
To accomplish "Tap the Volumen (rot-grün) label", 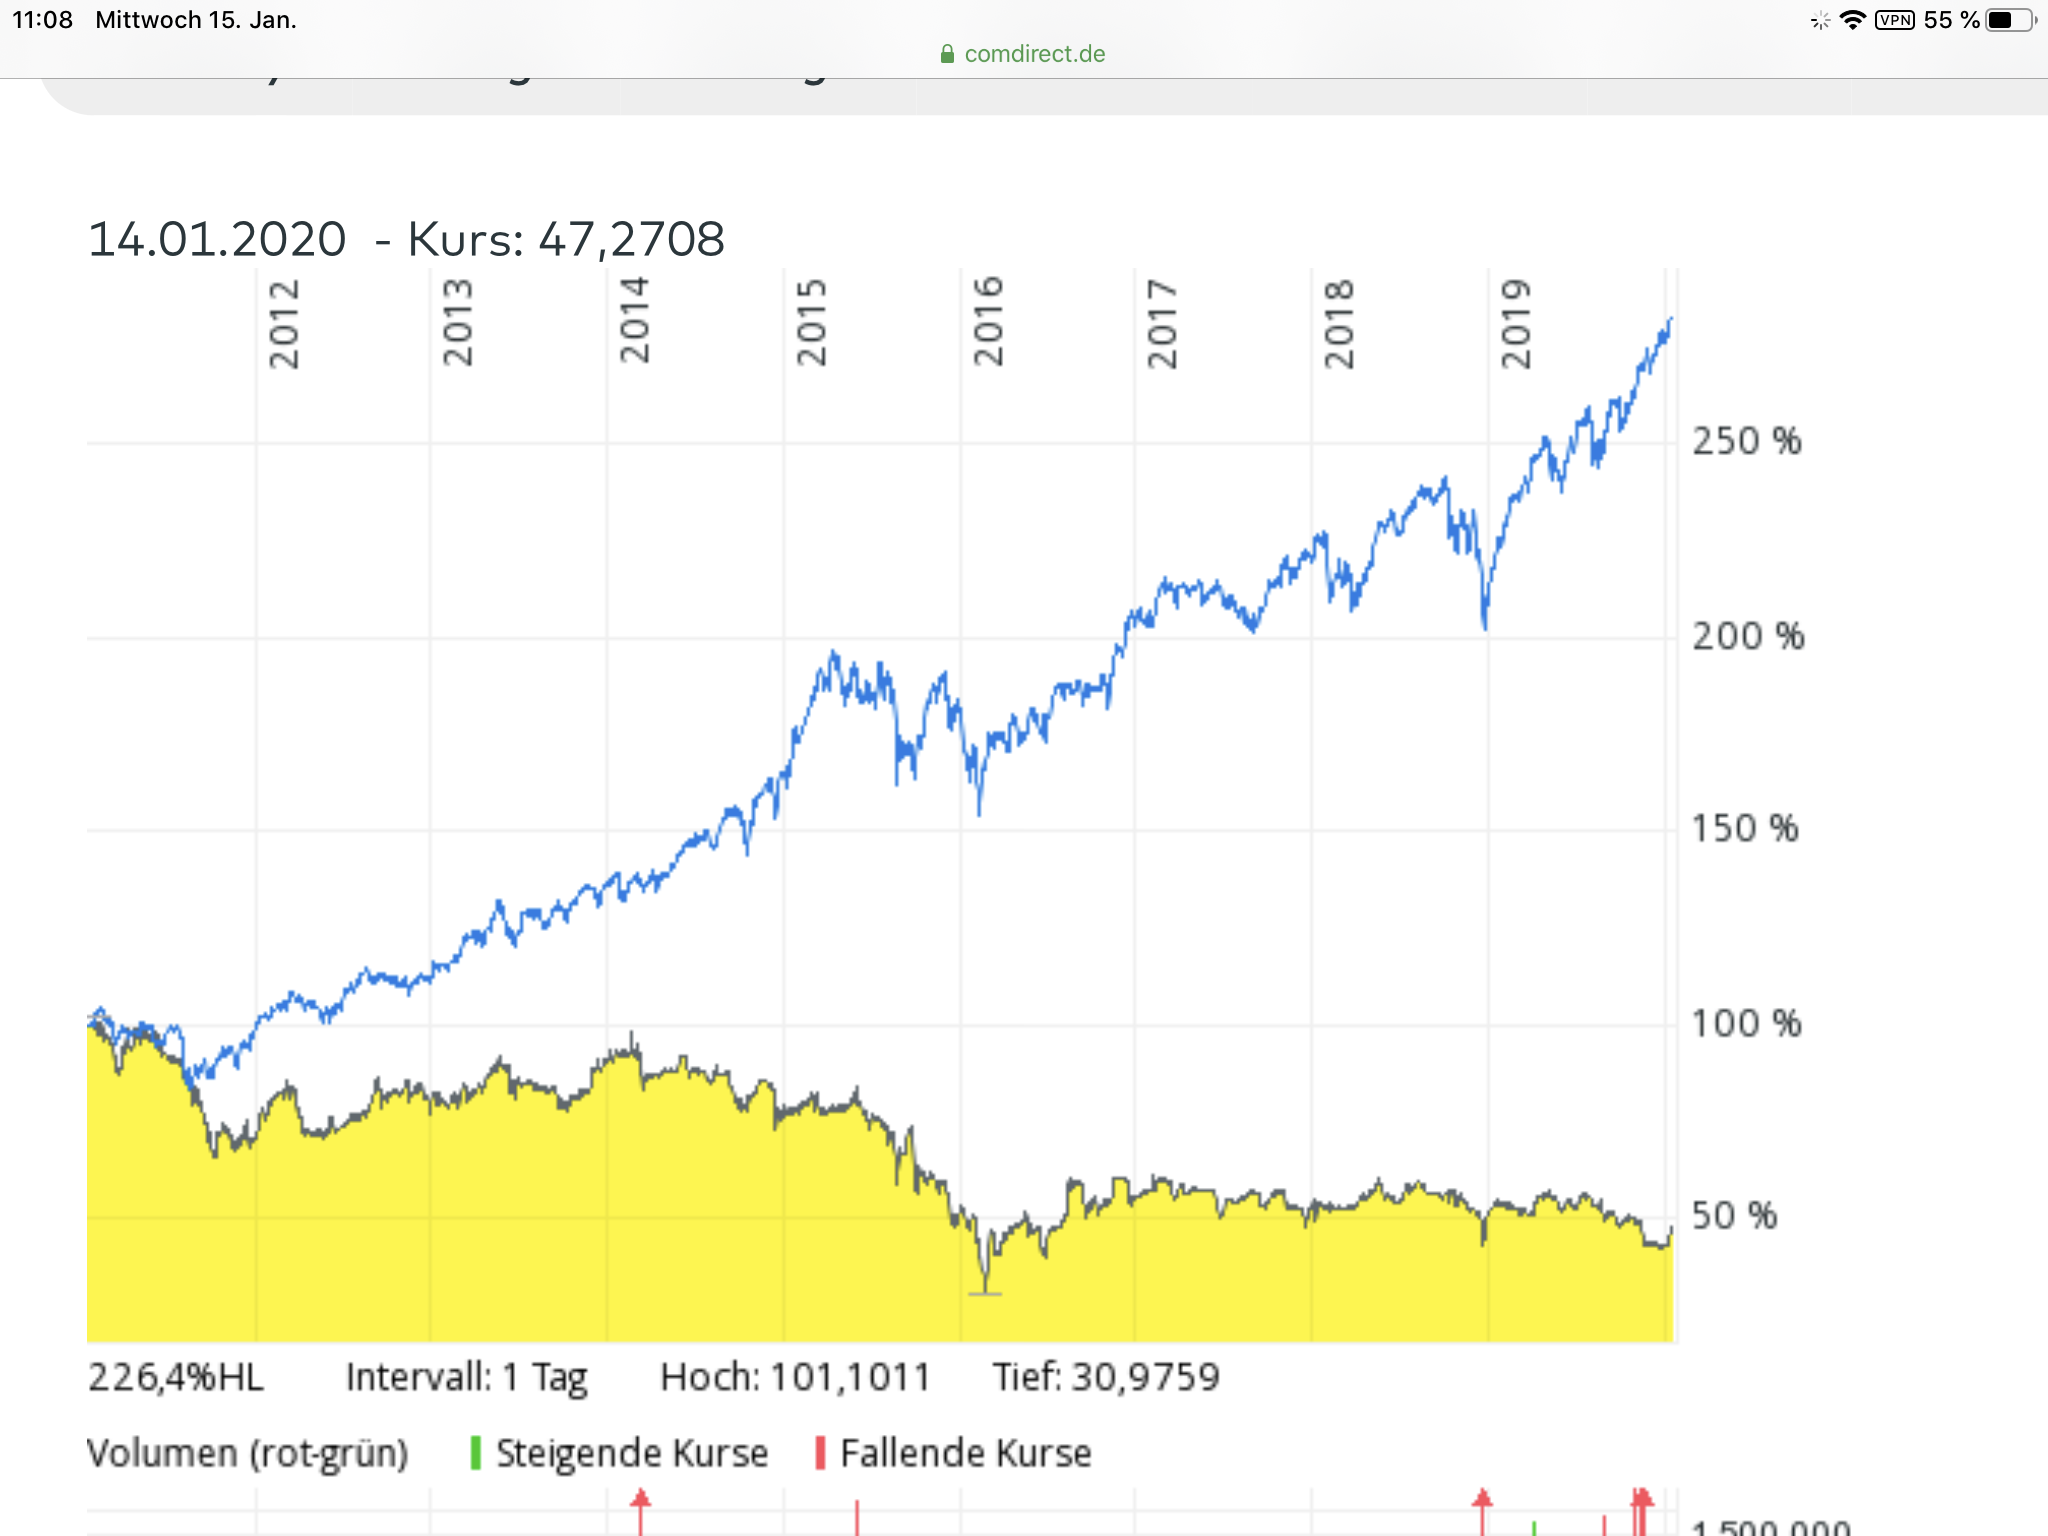I will 247,1453.
